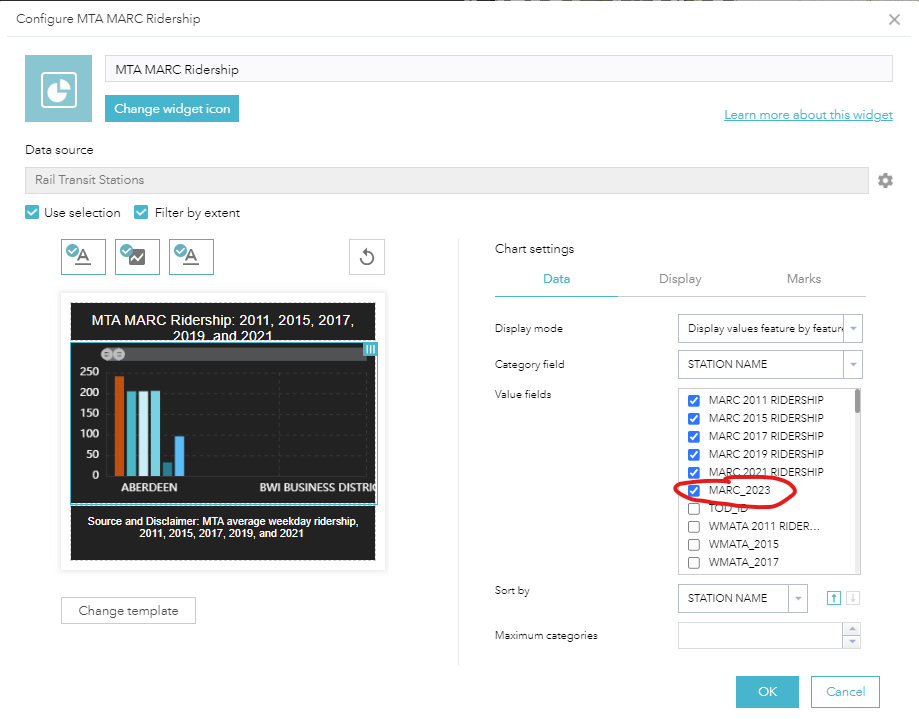The height and width of the screenshot is (719, 919).
Task: Switch to the Marks tab
Action: [804, 279]
